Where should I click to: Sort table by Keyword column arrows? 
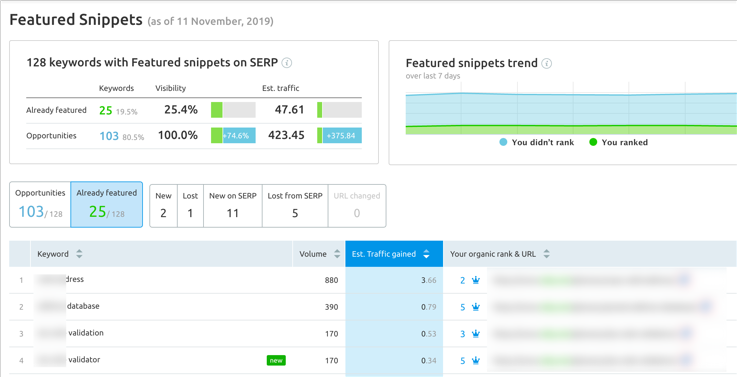[79, 254]
